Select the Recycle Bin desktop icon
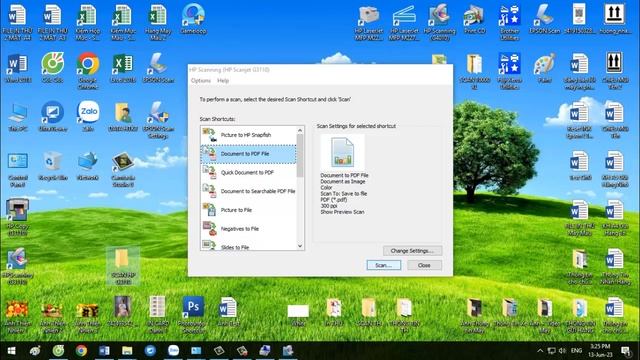Screen dimensions: 640x360 53,166
